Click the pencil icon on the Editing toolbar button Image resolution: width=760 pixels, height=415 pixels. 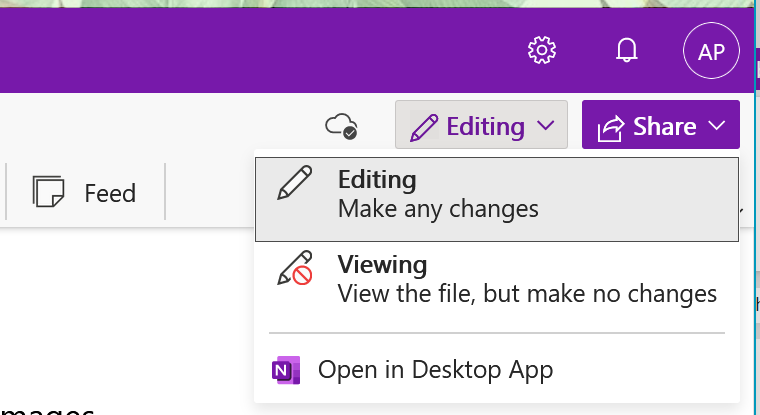pos(424,127)
